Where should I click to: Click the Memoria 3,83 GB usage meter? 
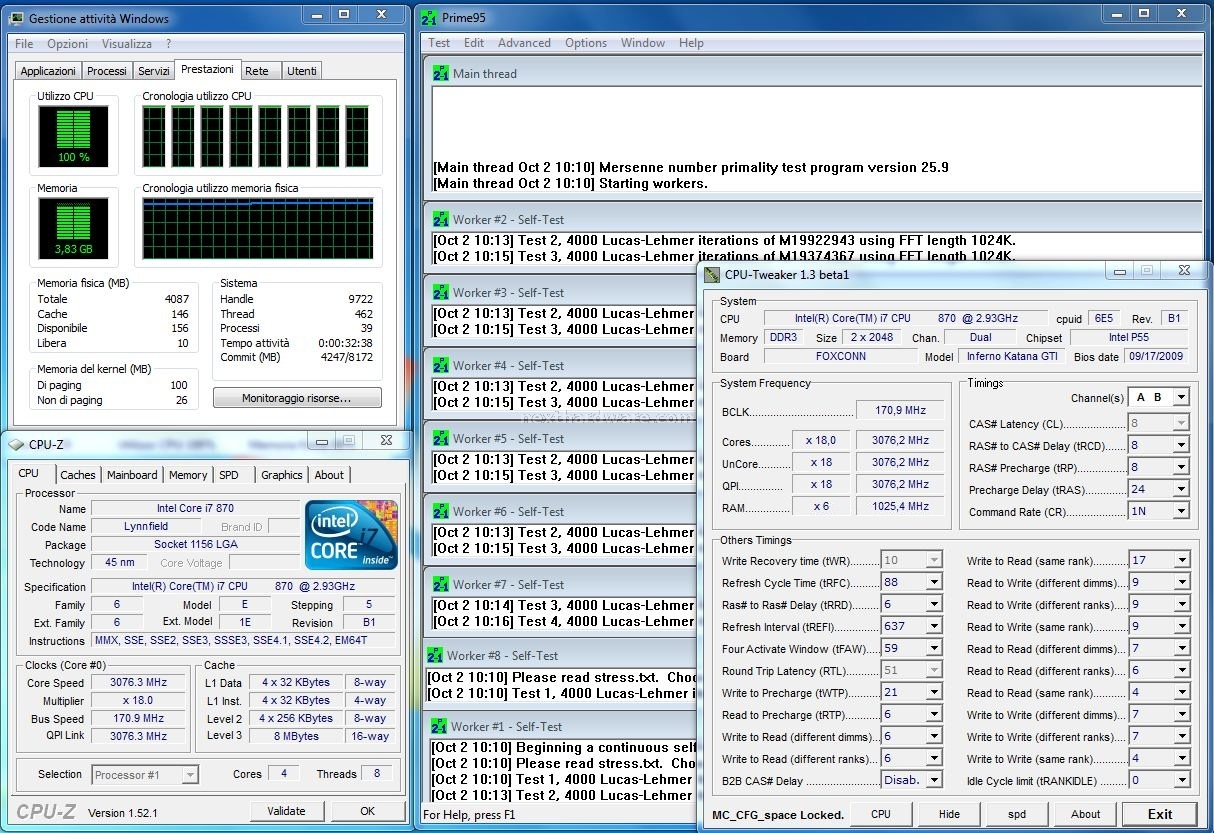coord(73,227)
